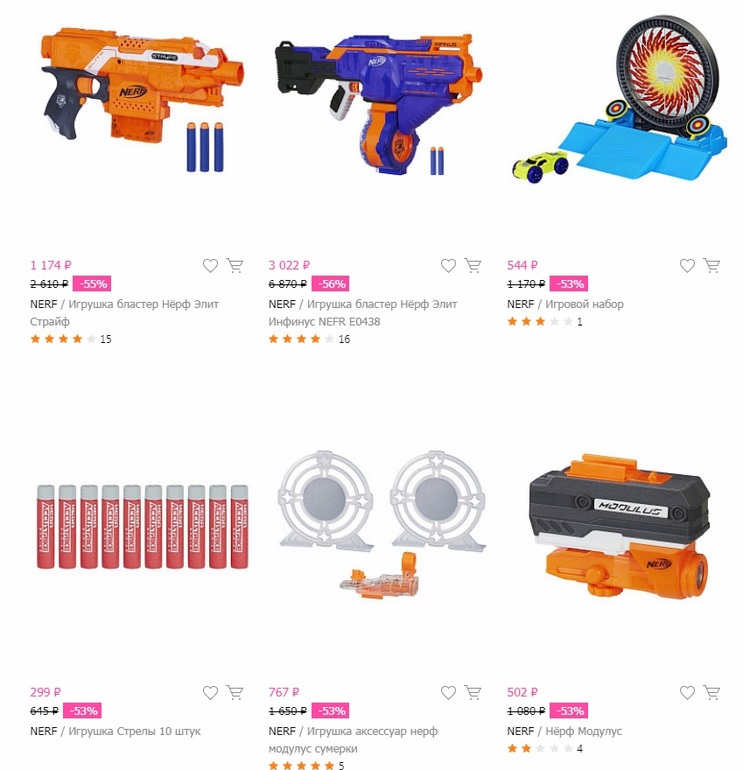
Task: Add the 544 ₽ game set to cart
Action: [x=712, y=266]
